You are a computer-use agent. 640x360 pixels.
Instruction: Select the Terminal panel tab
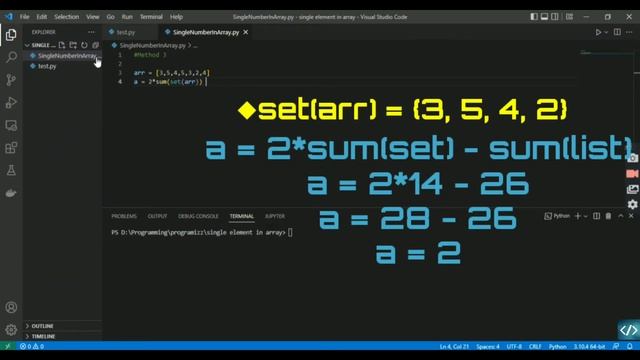click(x=242, y=216)
